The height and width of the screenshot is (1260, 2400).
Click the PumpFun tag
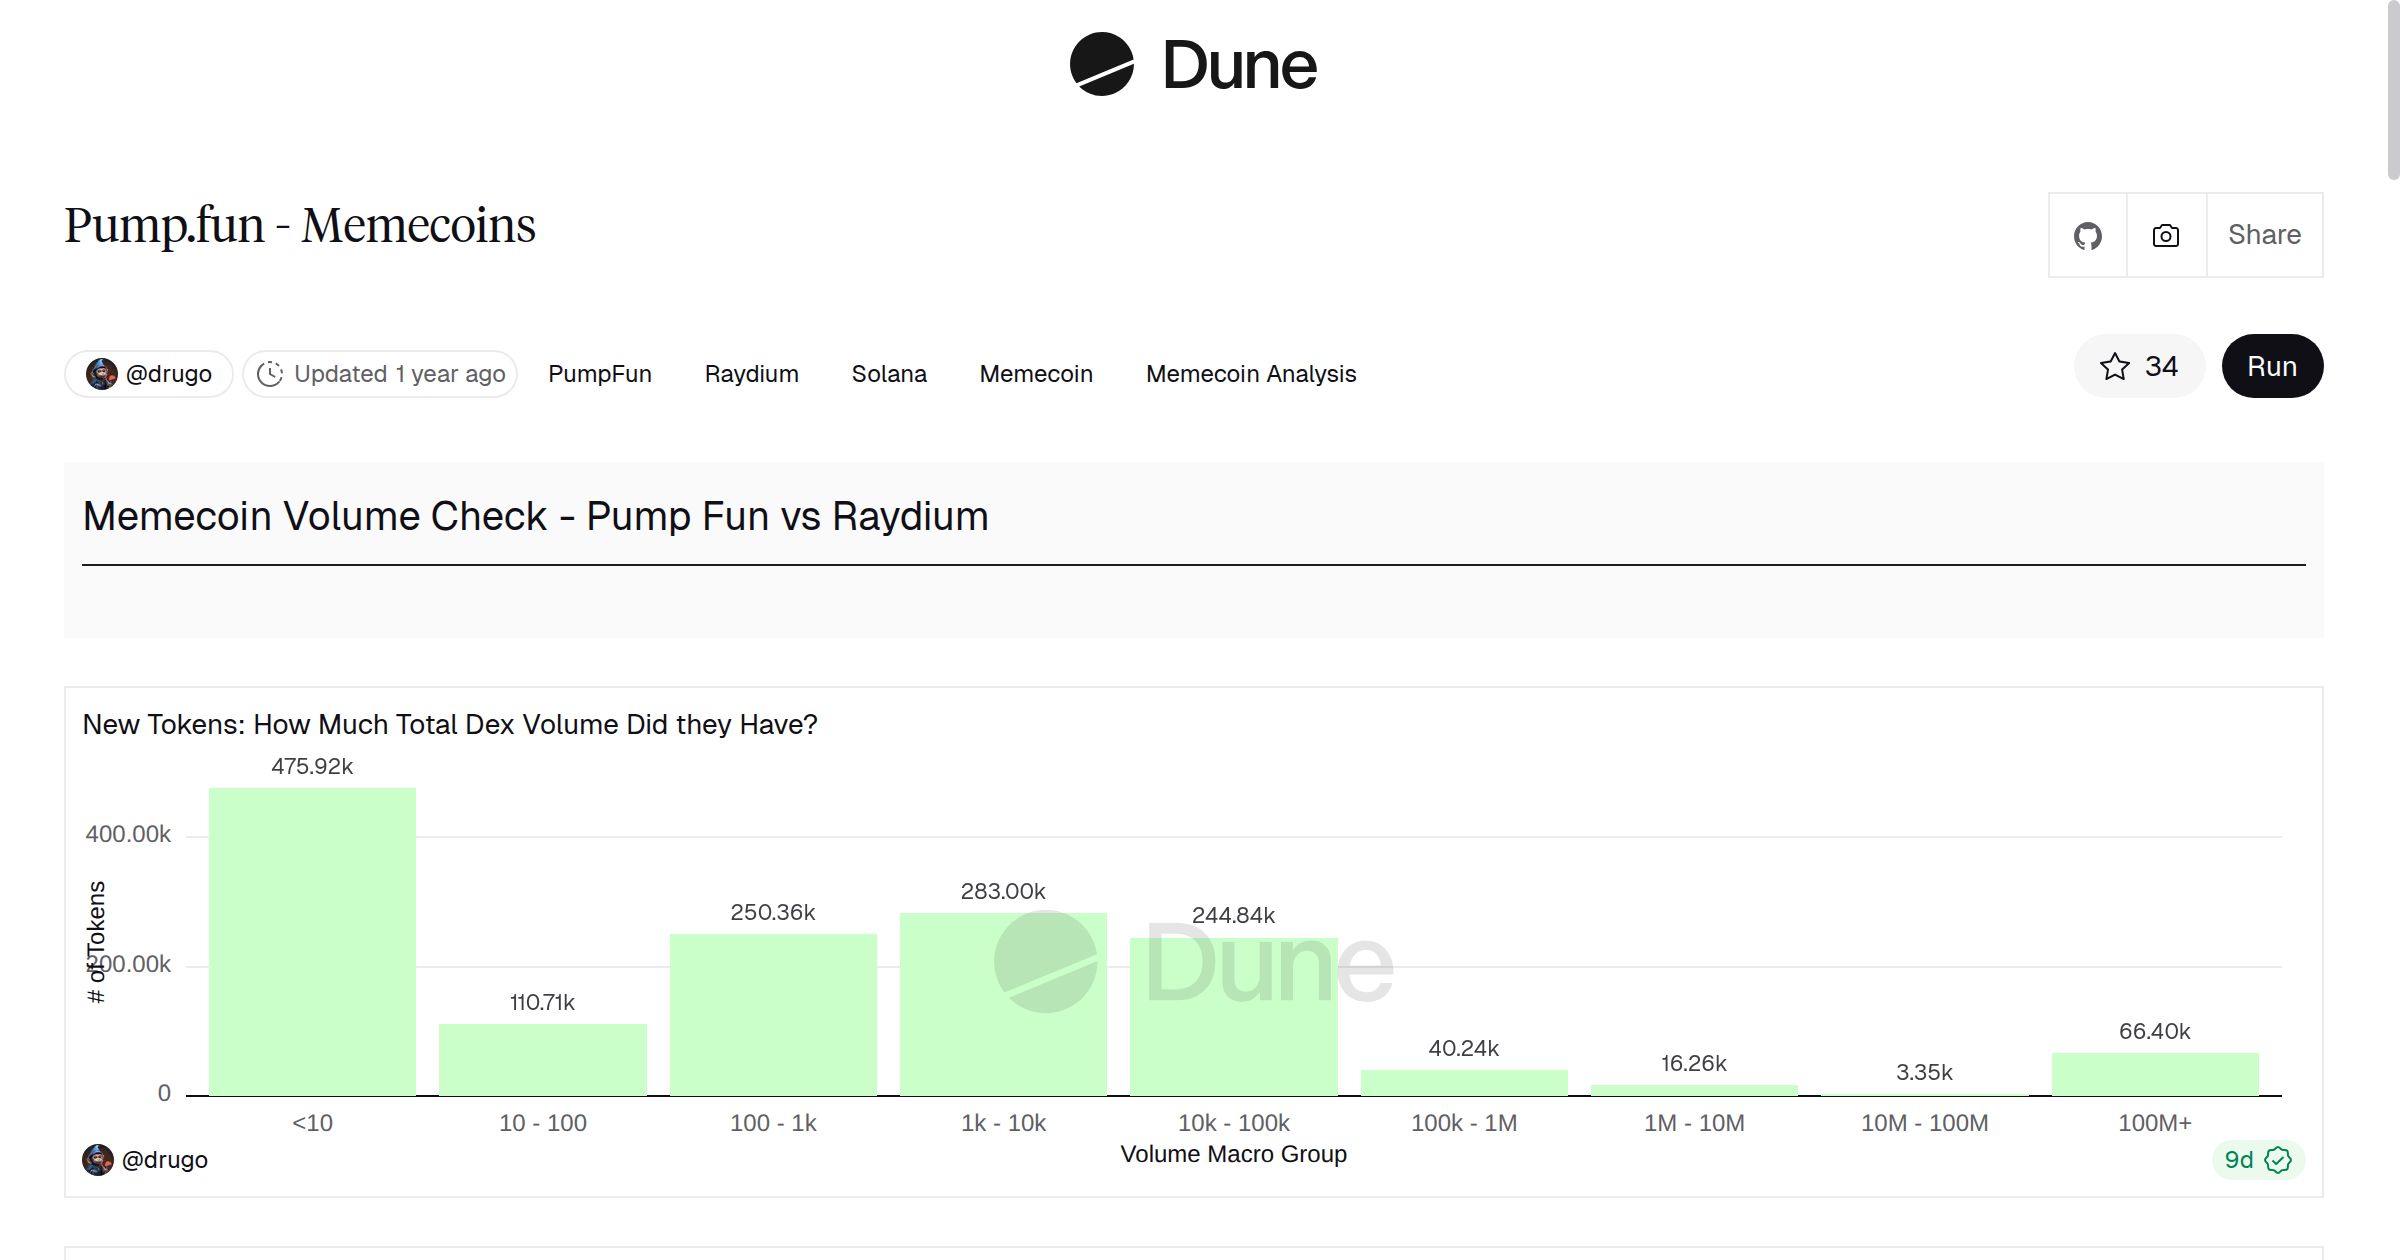[599, 373]
